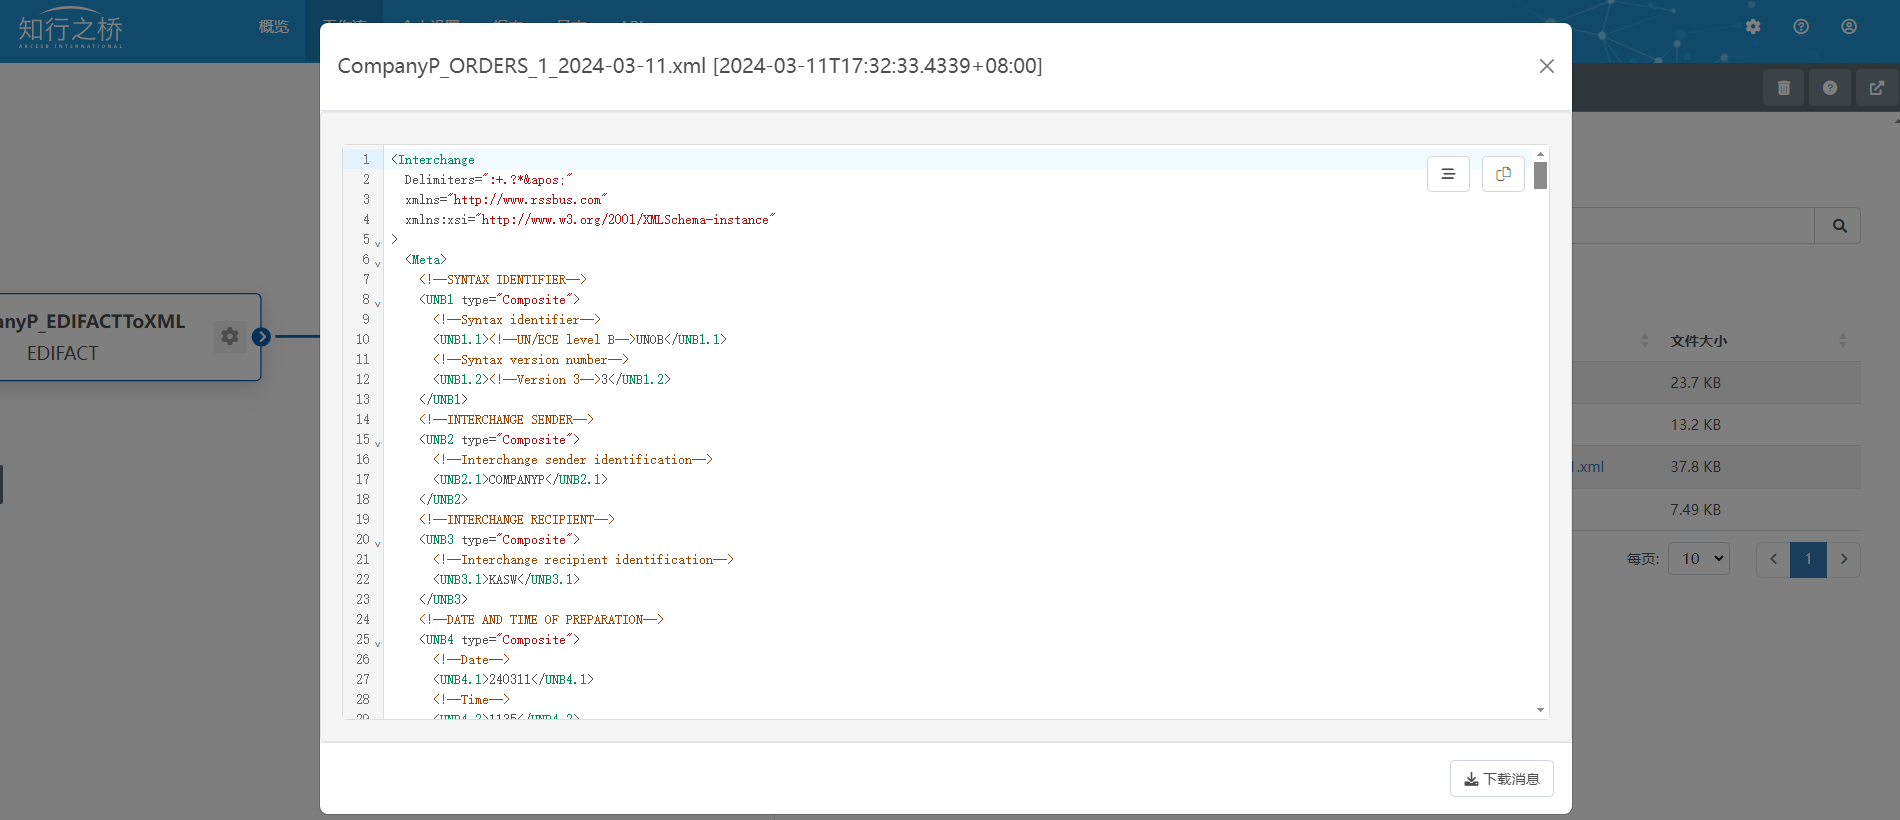Open the help question icon in dark toolbar
Screen dimensions: 1900x820
(x=1829, y=88)
